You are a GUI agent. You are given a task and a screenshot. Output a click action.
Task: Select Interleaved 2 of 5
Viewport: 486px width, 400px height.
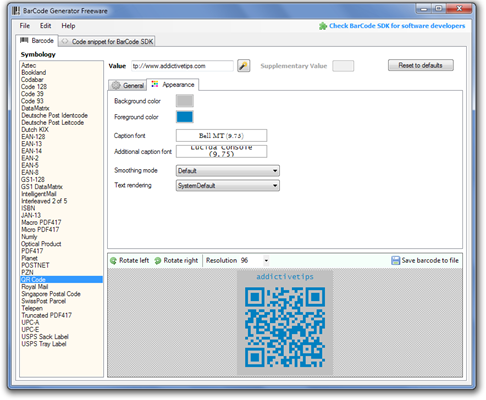pos(44,201)
